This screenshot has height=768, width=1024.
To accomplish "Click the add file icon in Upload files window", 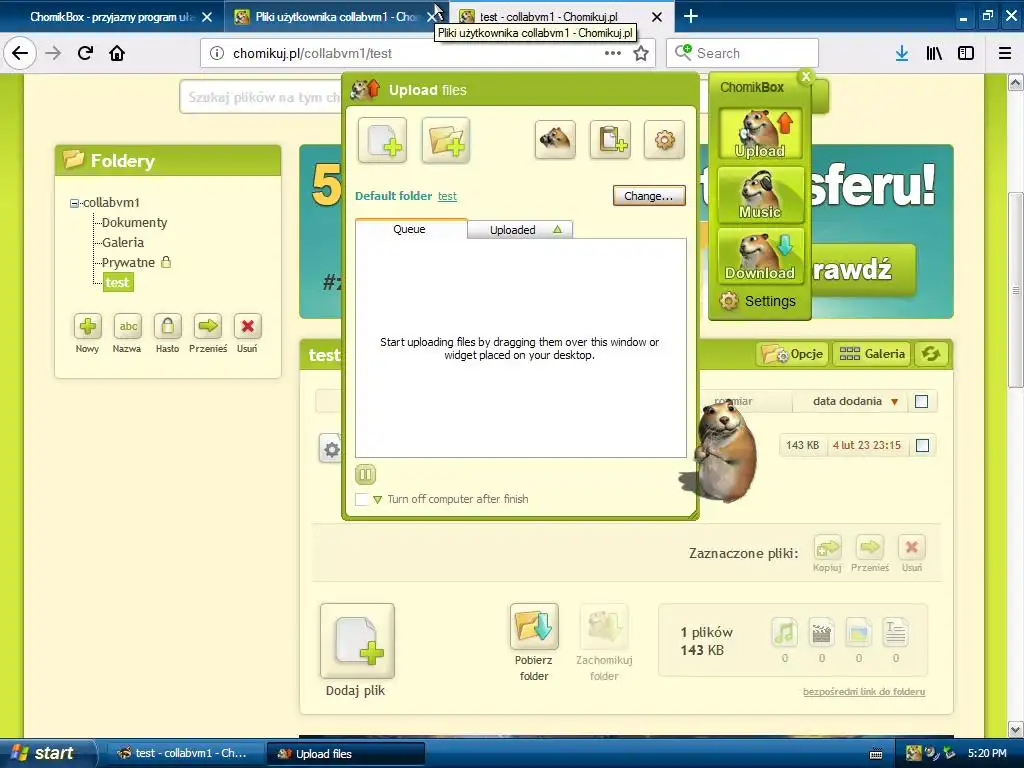I will [383, 140].
